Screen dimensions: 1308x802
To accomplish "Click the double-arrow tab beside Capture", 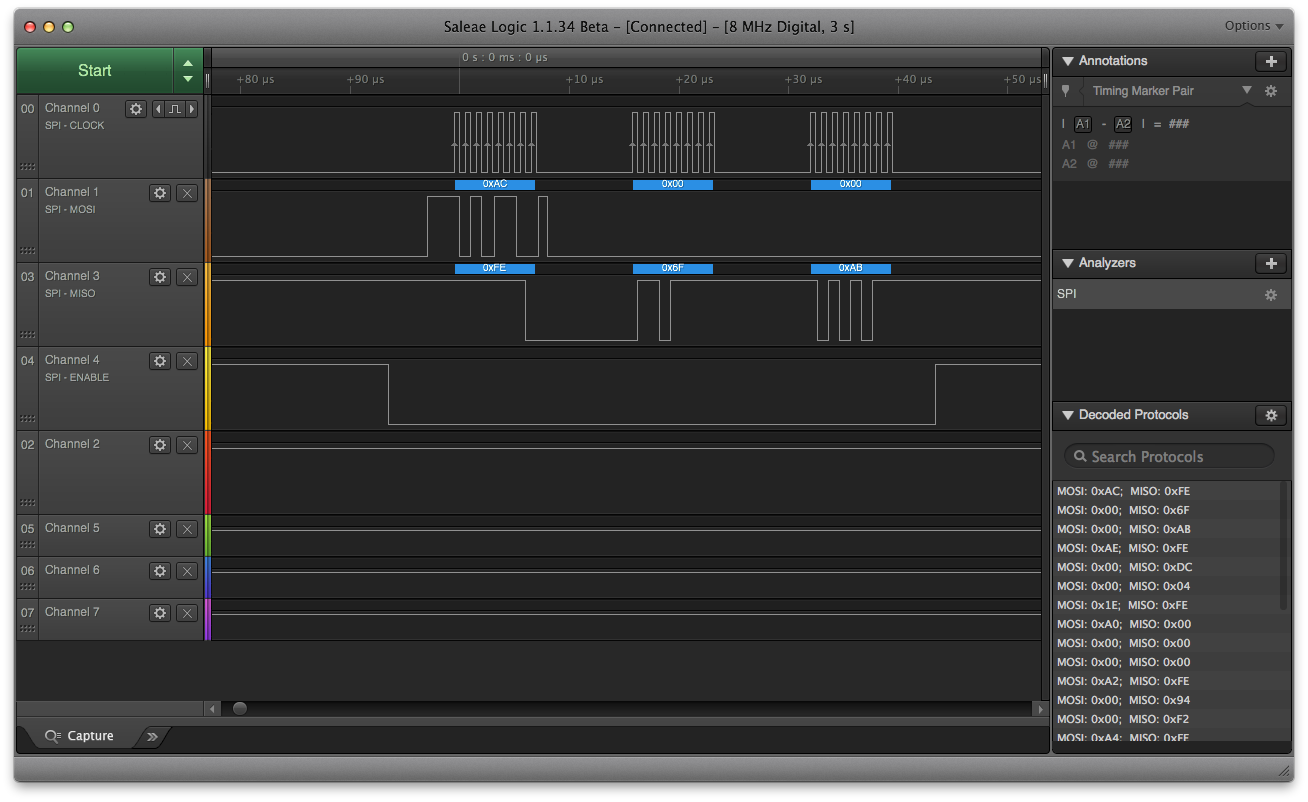I will tap(152, 736).
